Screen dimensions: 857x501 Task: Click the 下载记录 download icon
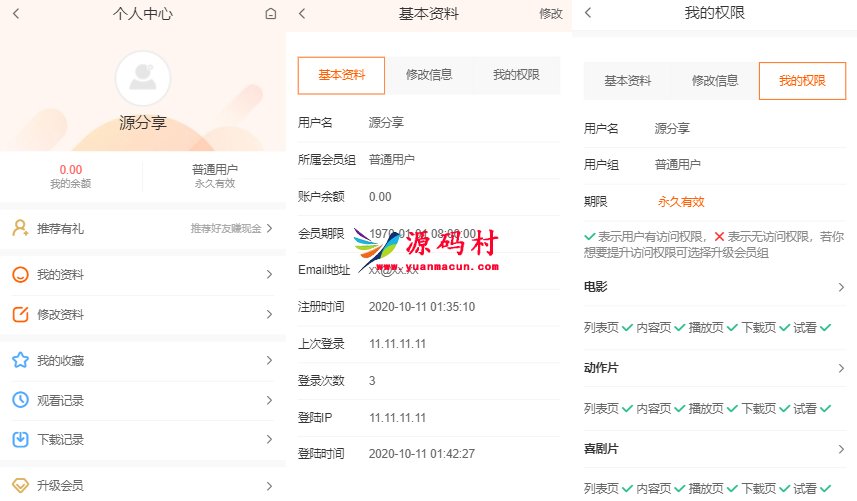(x=20, y=439)
